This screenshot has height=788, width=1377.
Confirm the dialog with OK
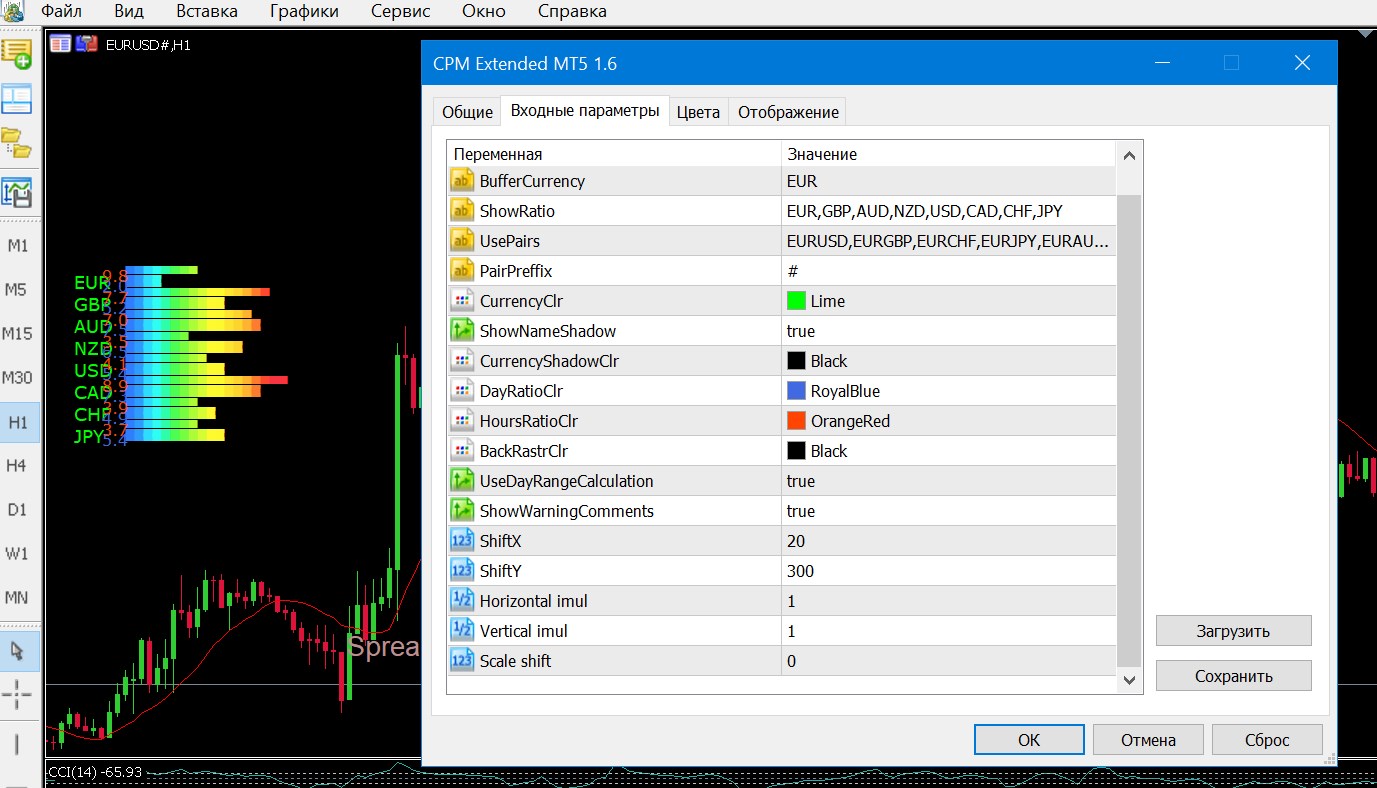point(1029,740)
